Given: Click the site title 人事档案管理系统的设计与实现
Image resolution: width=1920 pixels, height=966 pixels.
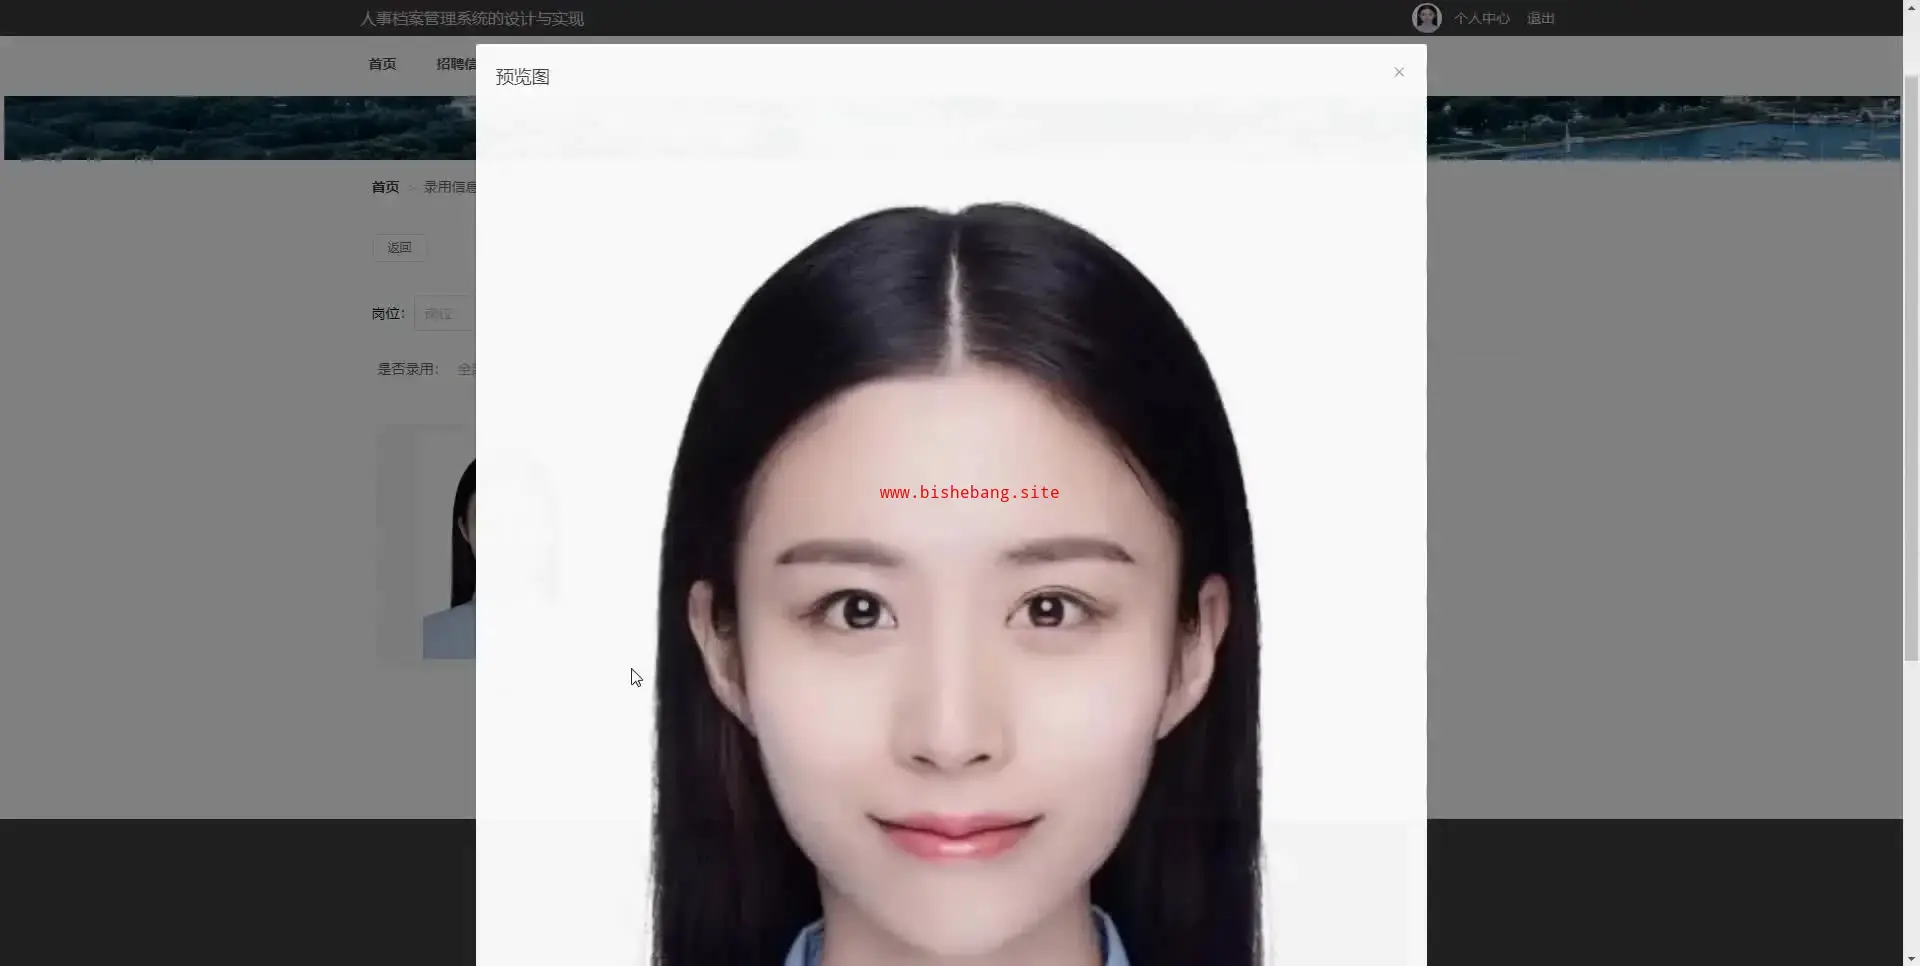Looking at the screenshot, I should pyautogui.click(x=472, y=19).
